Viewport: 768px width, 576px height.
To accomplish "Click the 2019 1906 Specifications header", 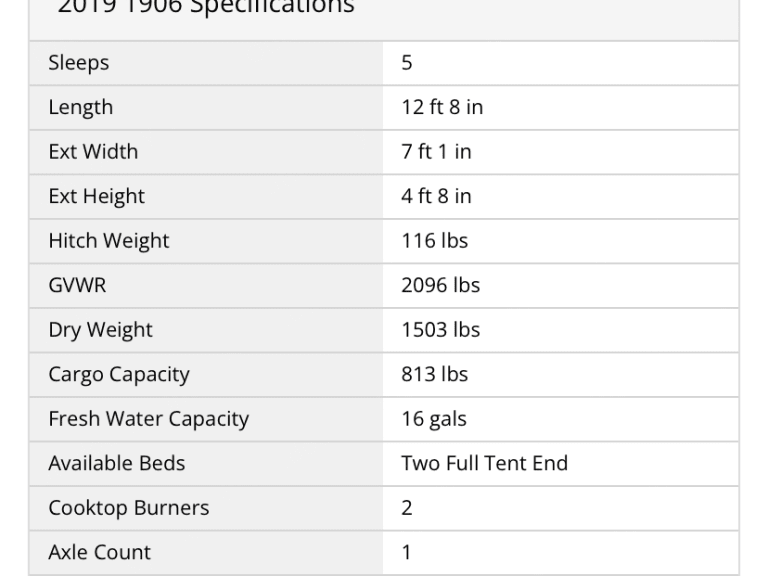I will coord(205,8).
